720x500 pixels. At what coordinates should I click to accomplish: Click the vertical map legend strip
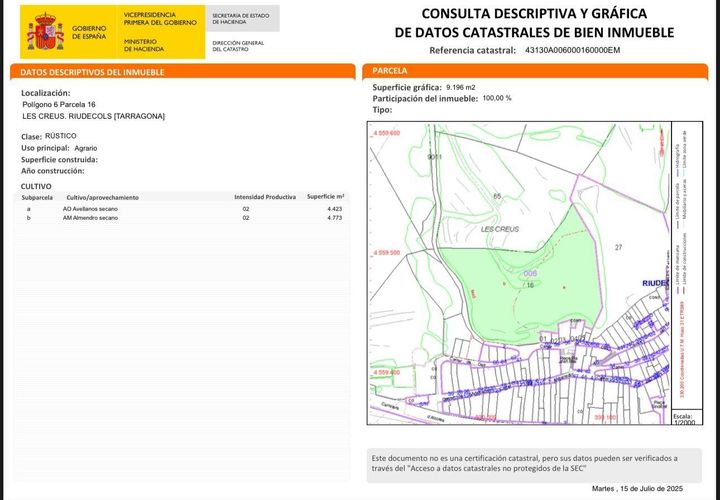click(687, 265)
